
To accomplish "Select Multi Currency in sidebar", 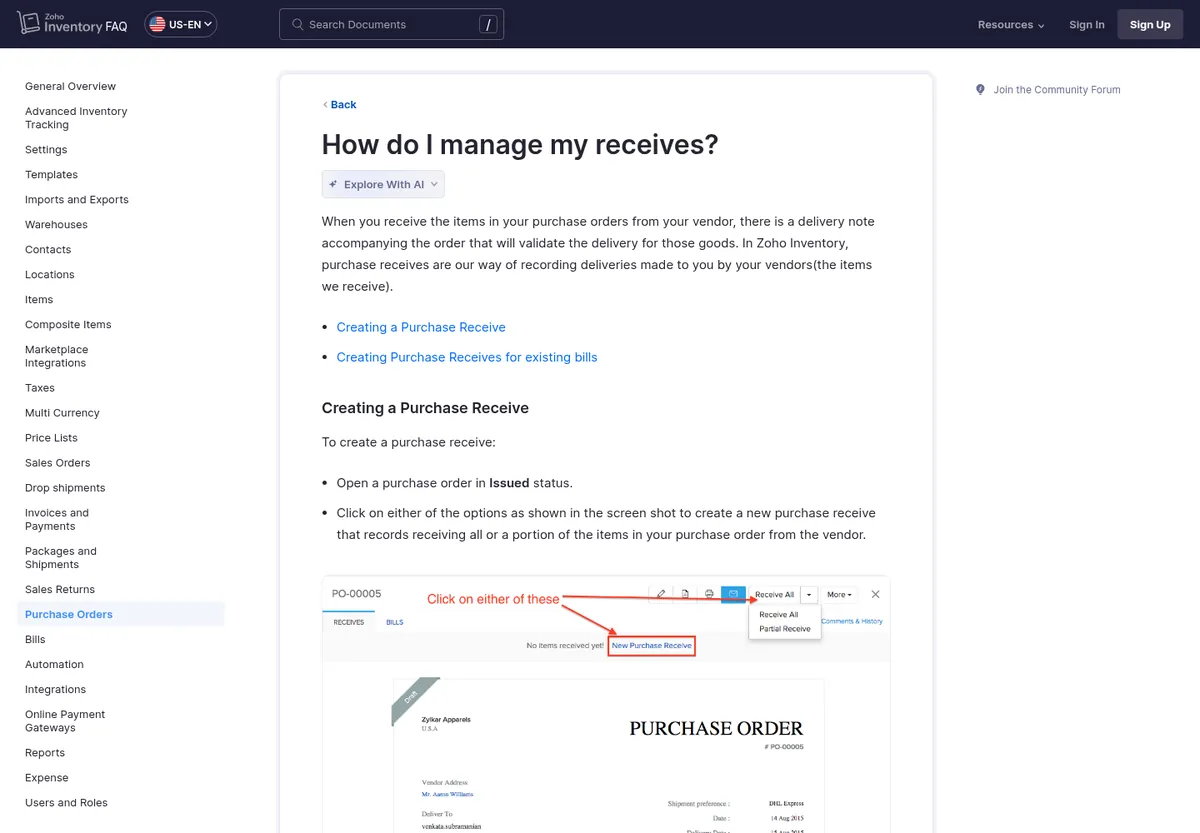I will 62,413.
